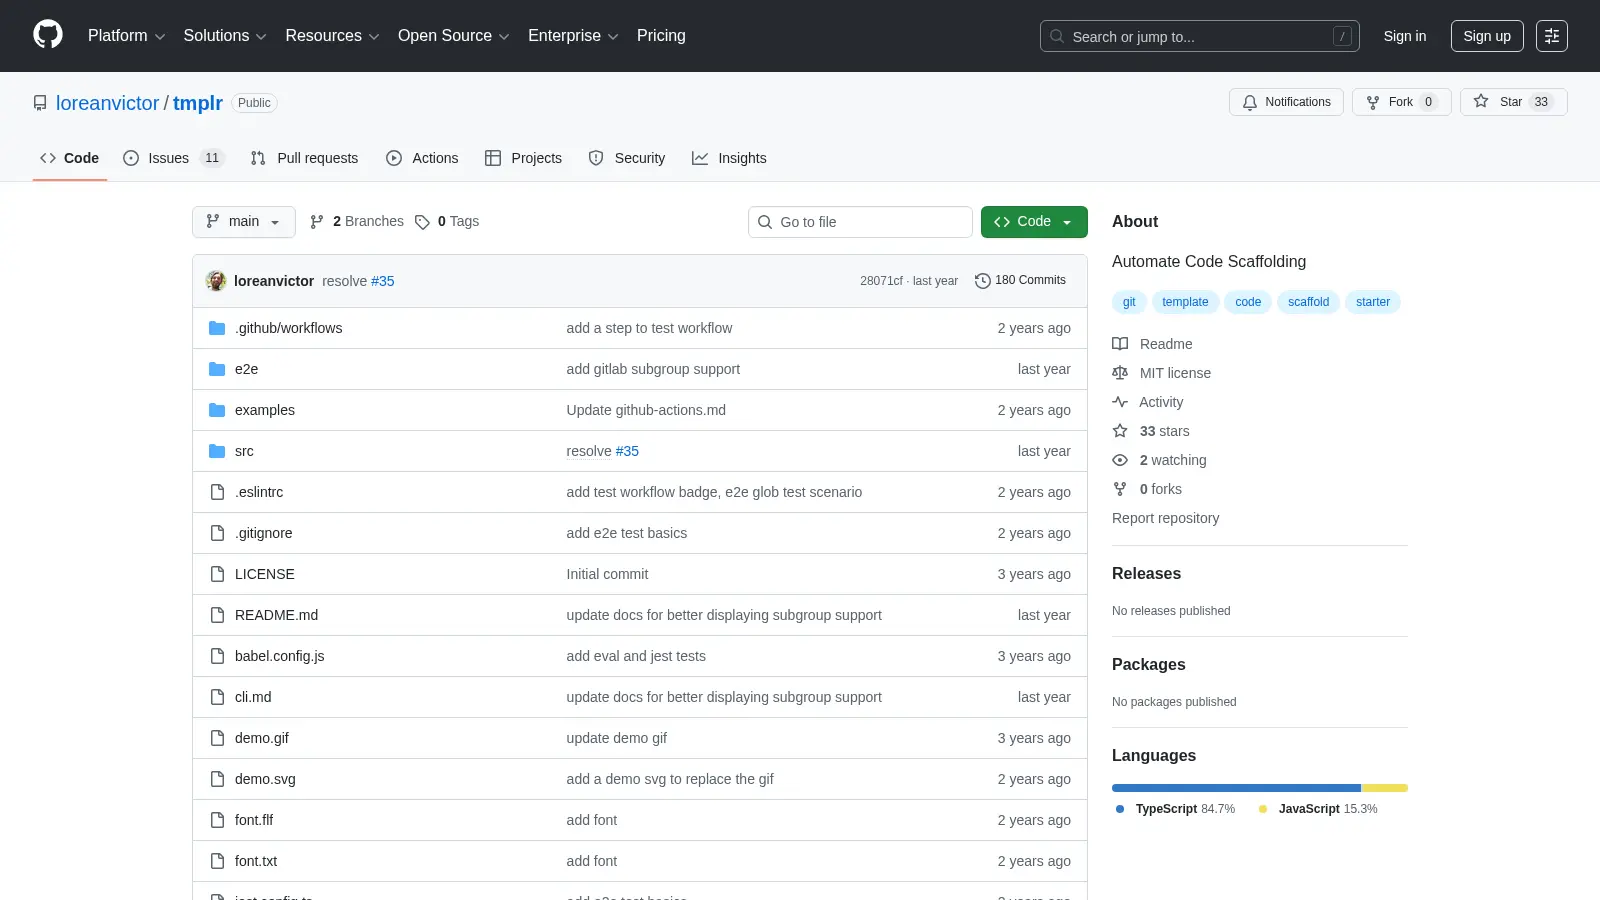The height and width of the screenshot is (900, 1600).
Task: Select the Code tab
Action: point(69,158)
